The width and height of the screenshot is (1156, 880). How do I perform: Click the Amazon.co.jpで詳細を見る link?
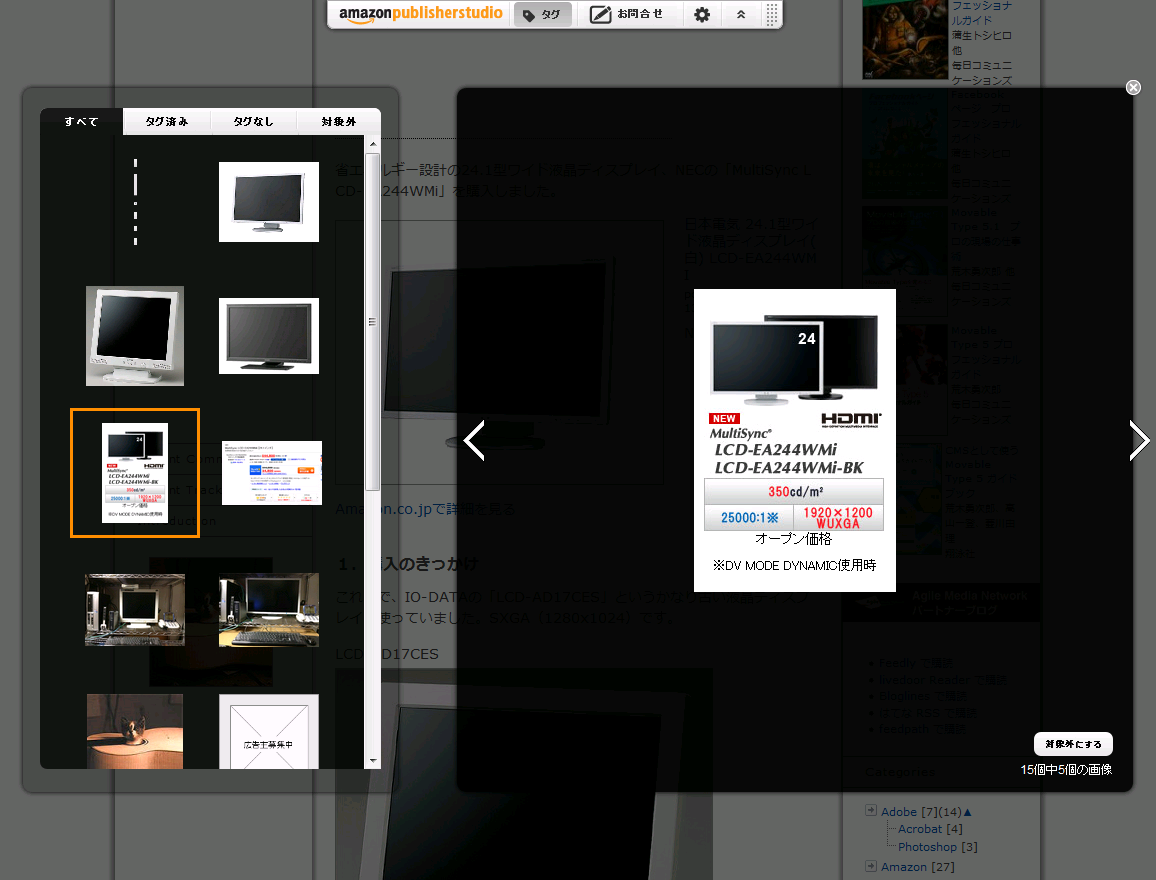coord(425,509)
